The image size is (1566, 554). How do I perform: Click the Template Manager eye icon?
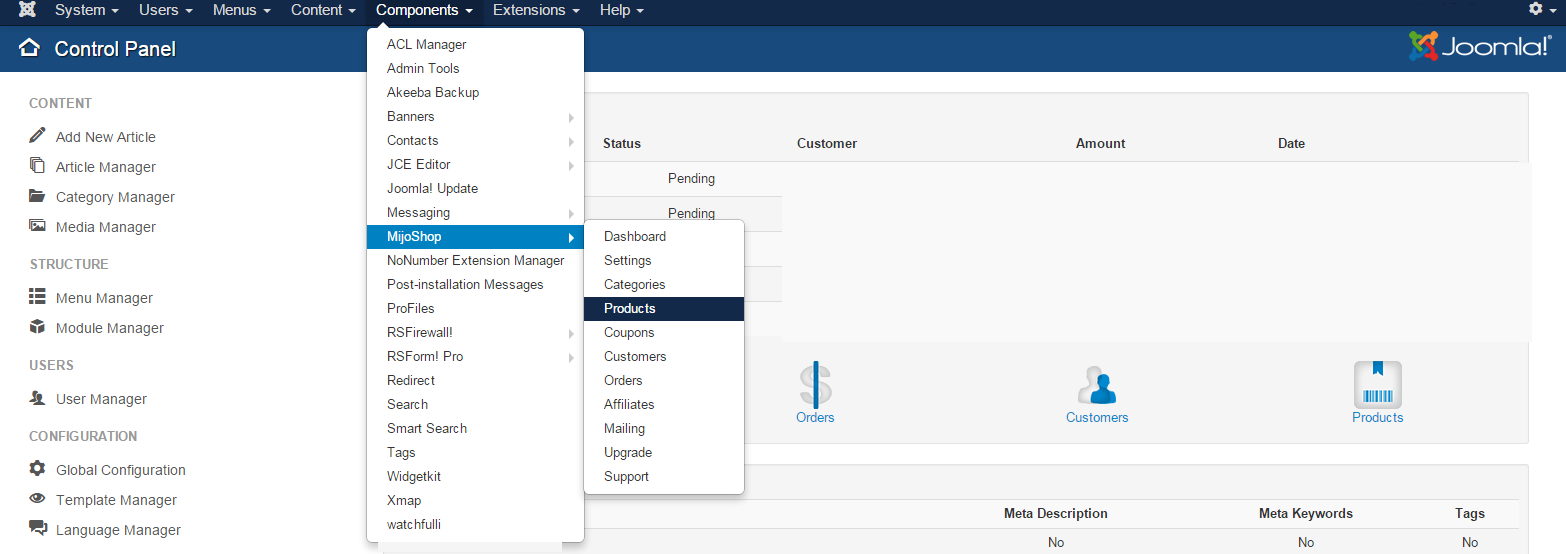tap(38, 499)
